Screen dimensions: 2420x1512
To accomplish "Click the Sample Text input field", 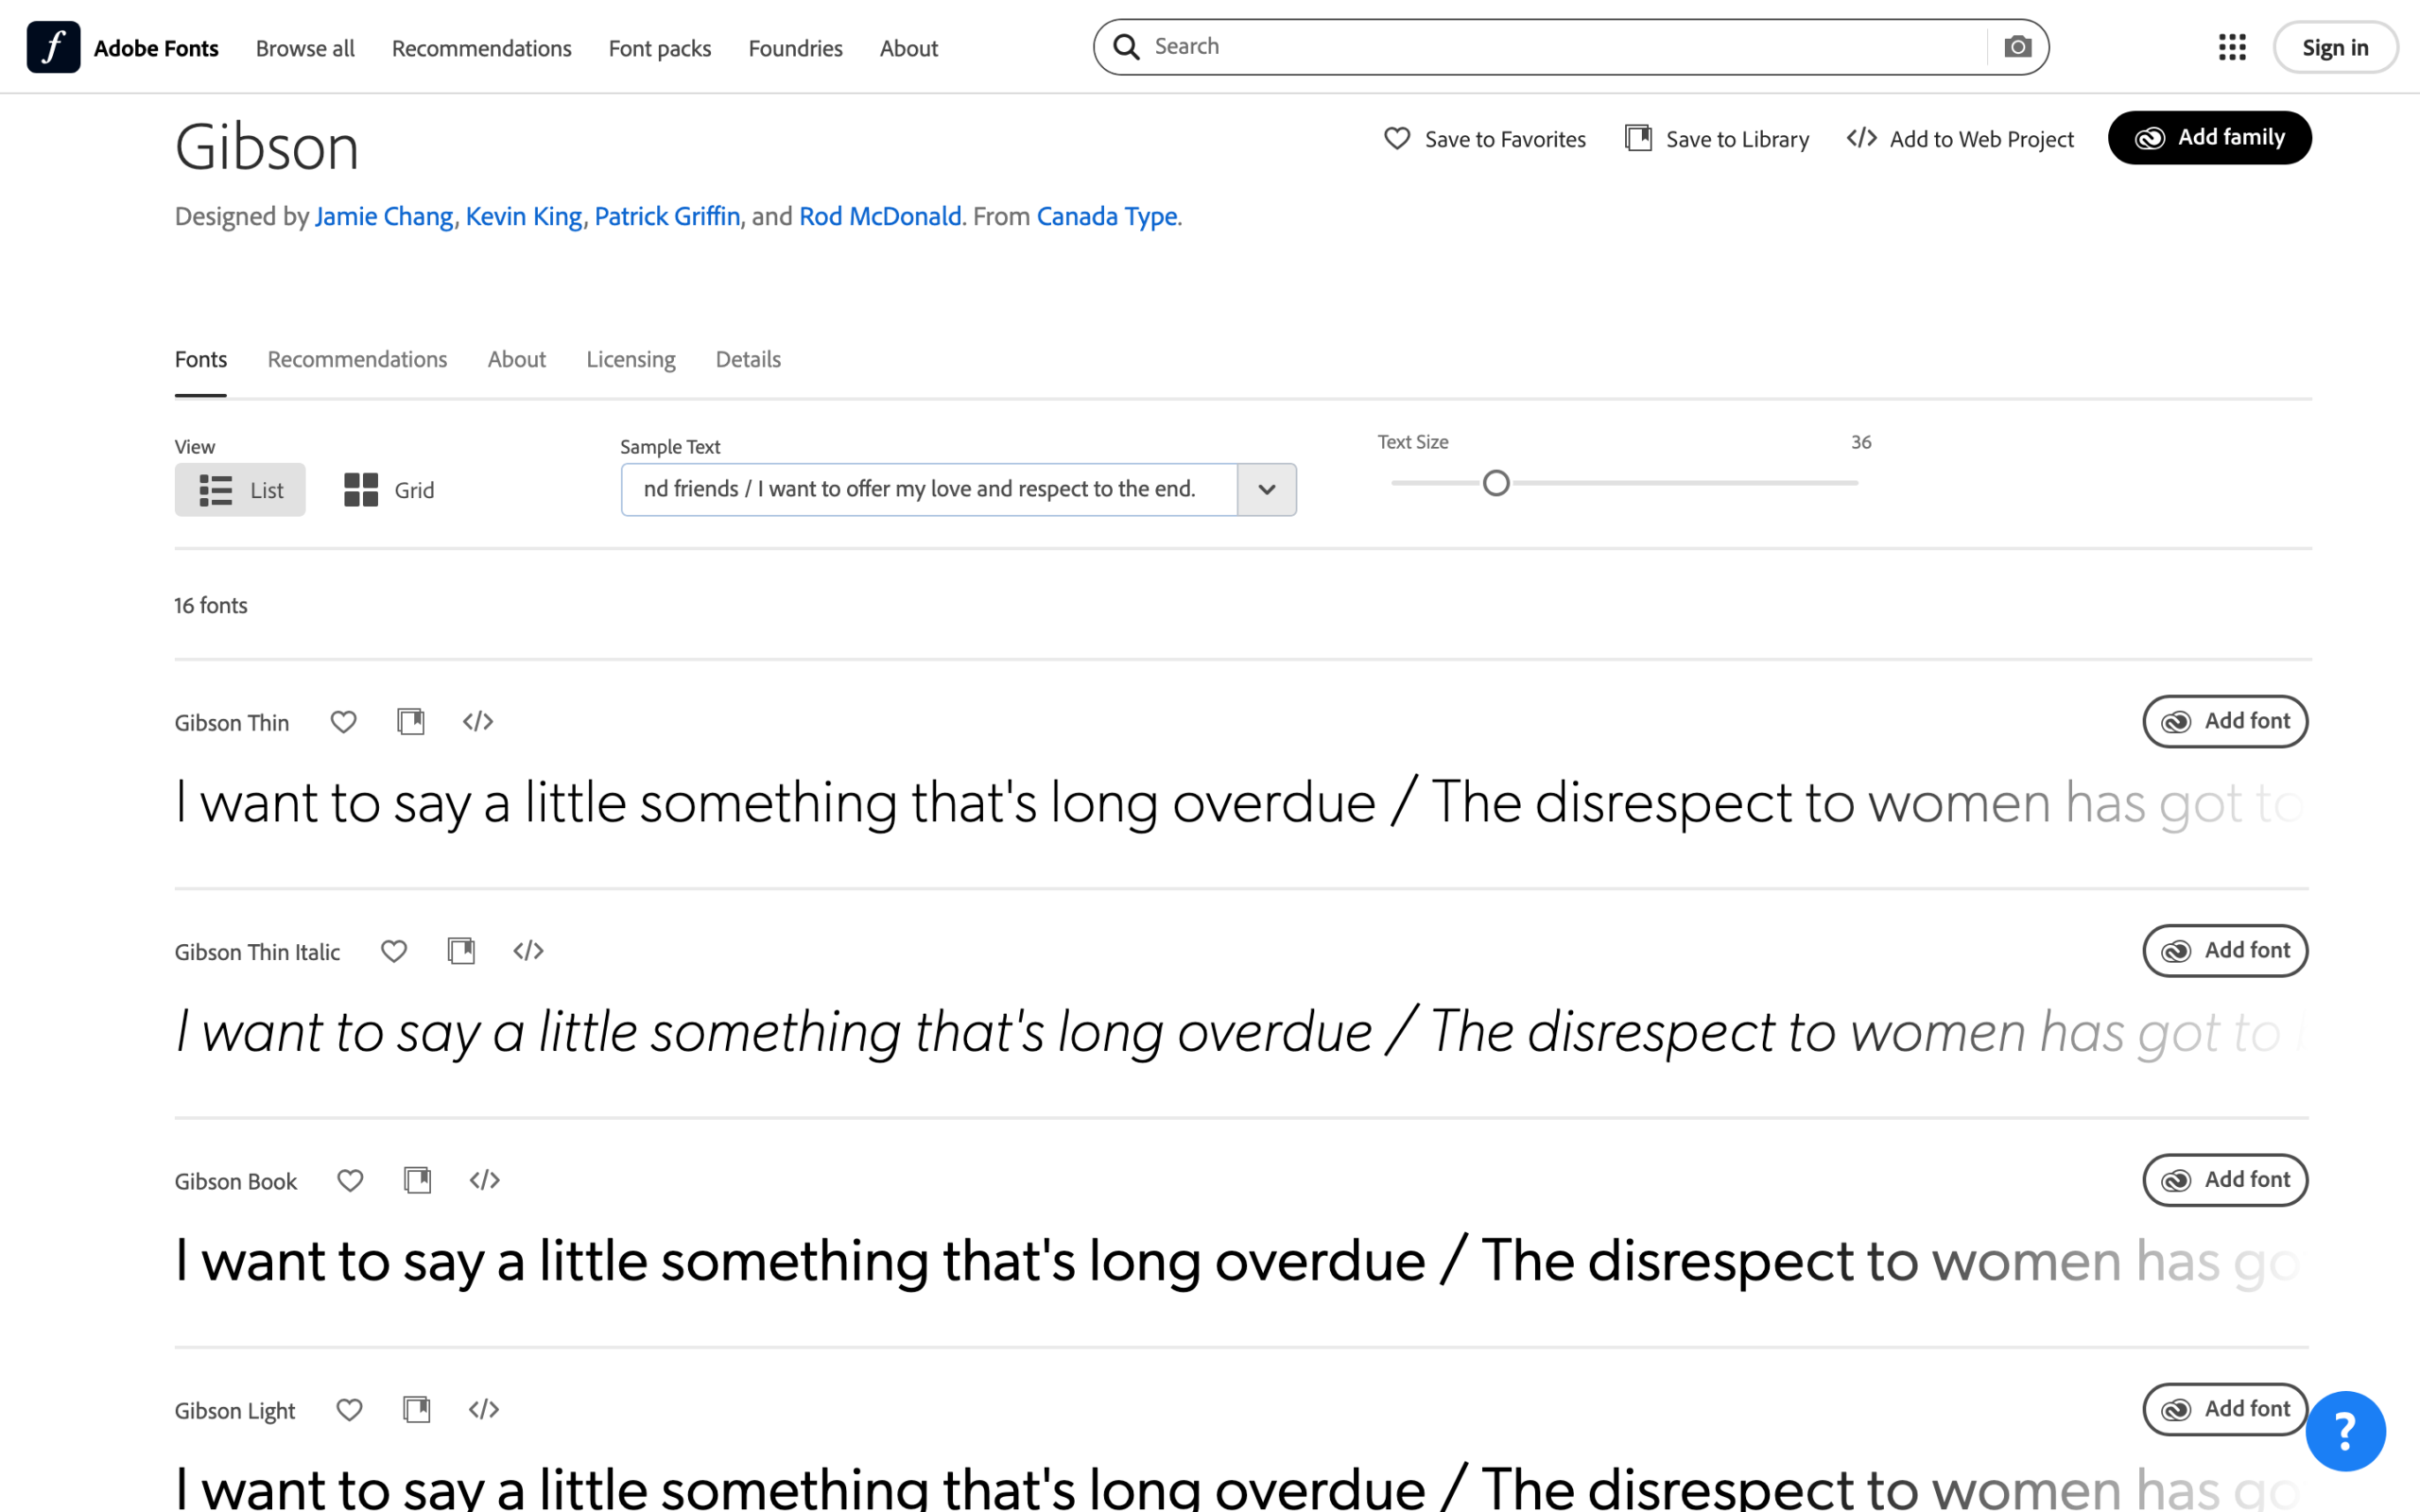I will pos(929,490).
